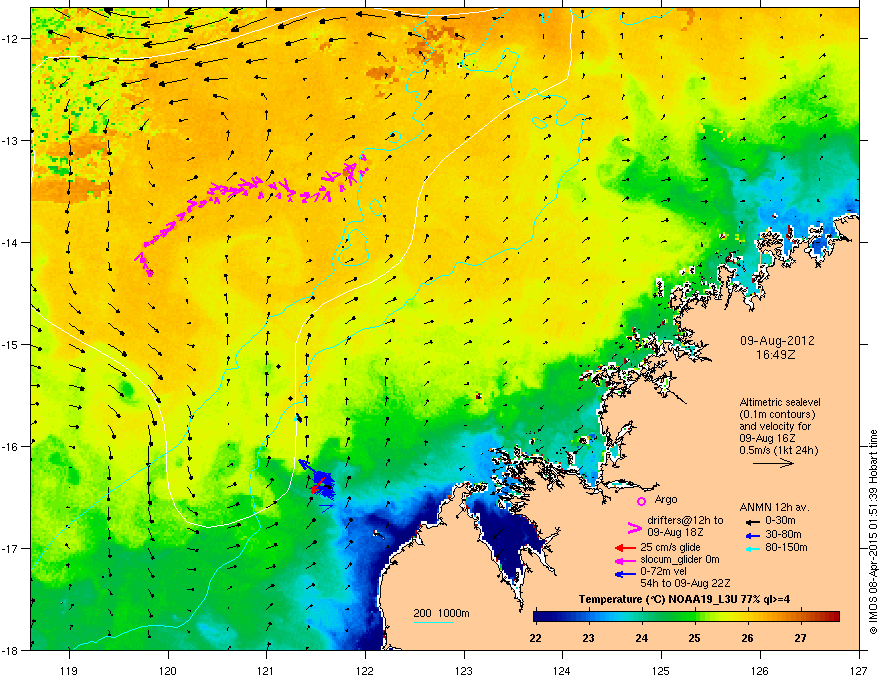Viewport: 880px width, 680px height.
Task: Click the longitude axis label 123
Action: [x=464, y=671]
